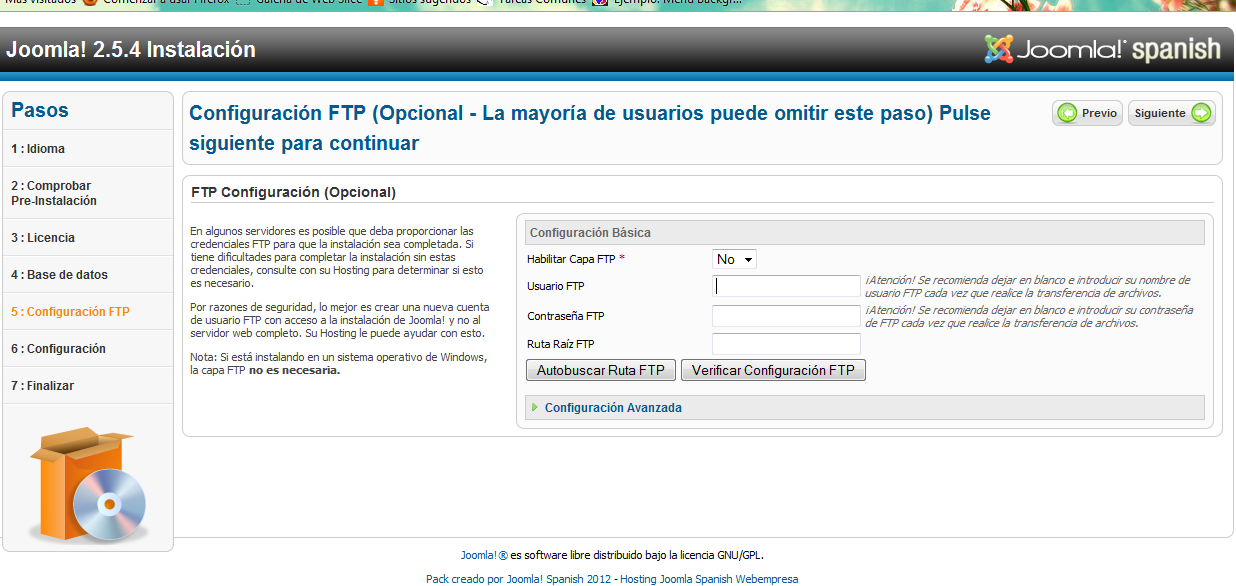Go to step 1: Idioma

click(38, 149)
